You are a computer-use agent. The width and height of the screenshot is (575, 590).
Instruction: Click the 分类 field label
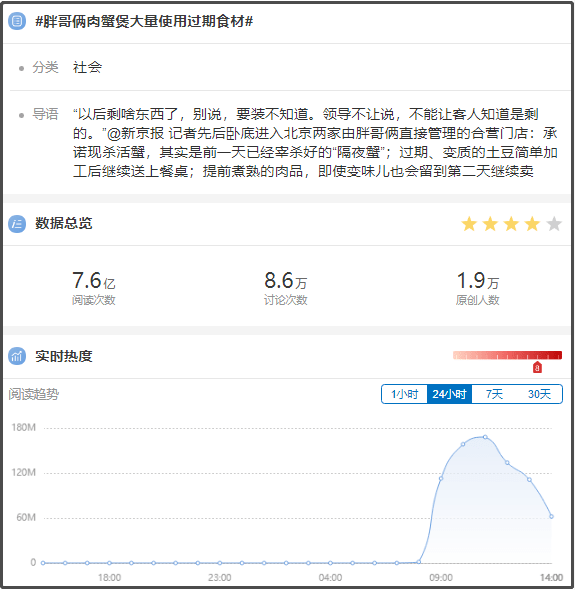(45, 68)
